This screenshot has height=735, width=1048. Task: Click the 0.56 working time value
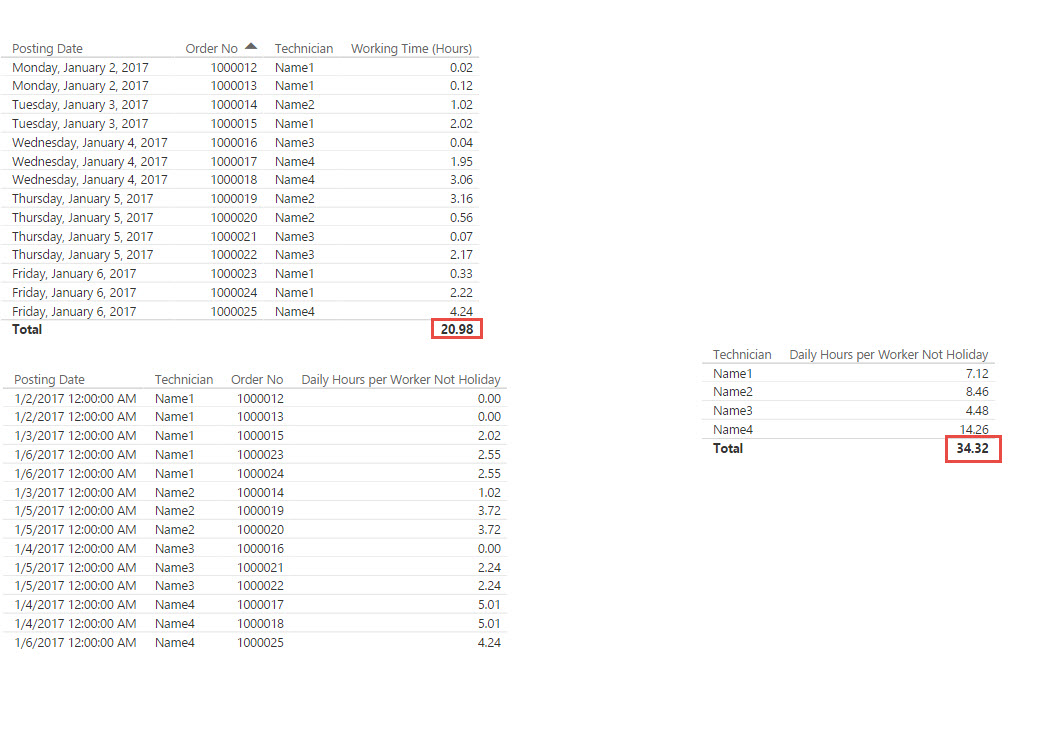point(461,218)
